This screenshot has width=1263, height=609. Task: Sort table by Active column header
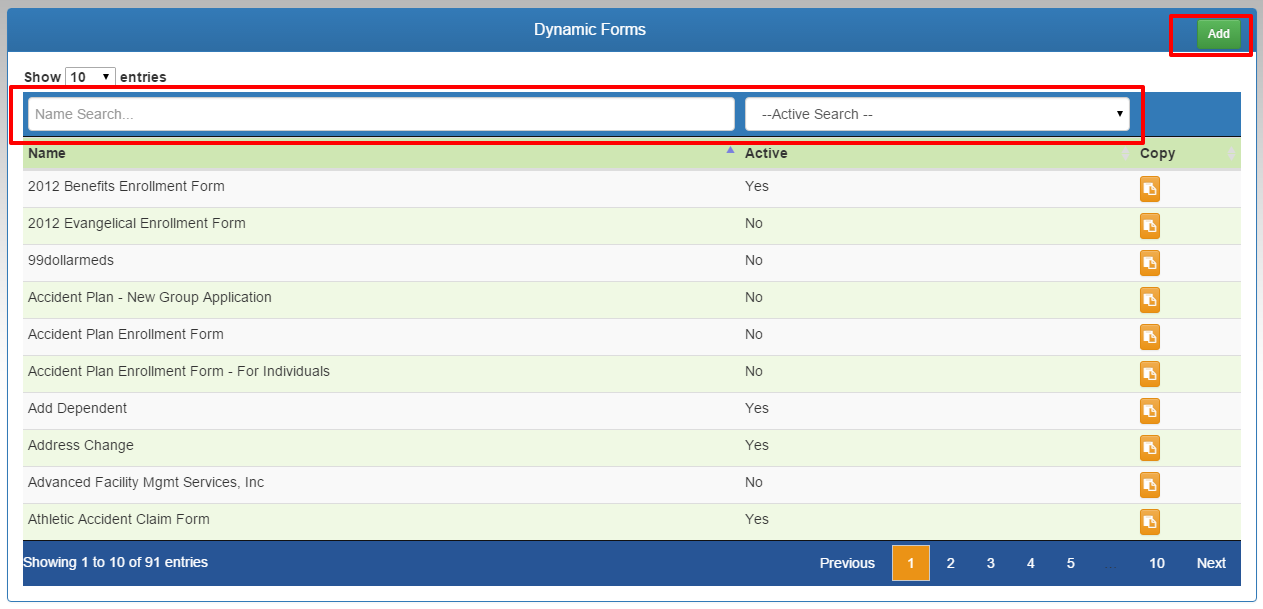pos(766,153)
